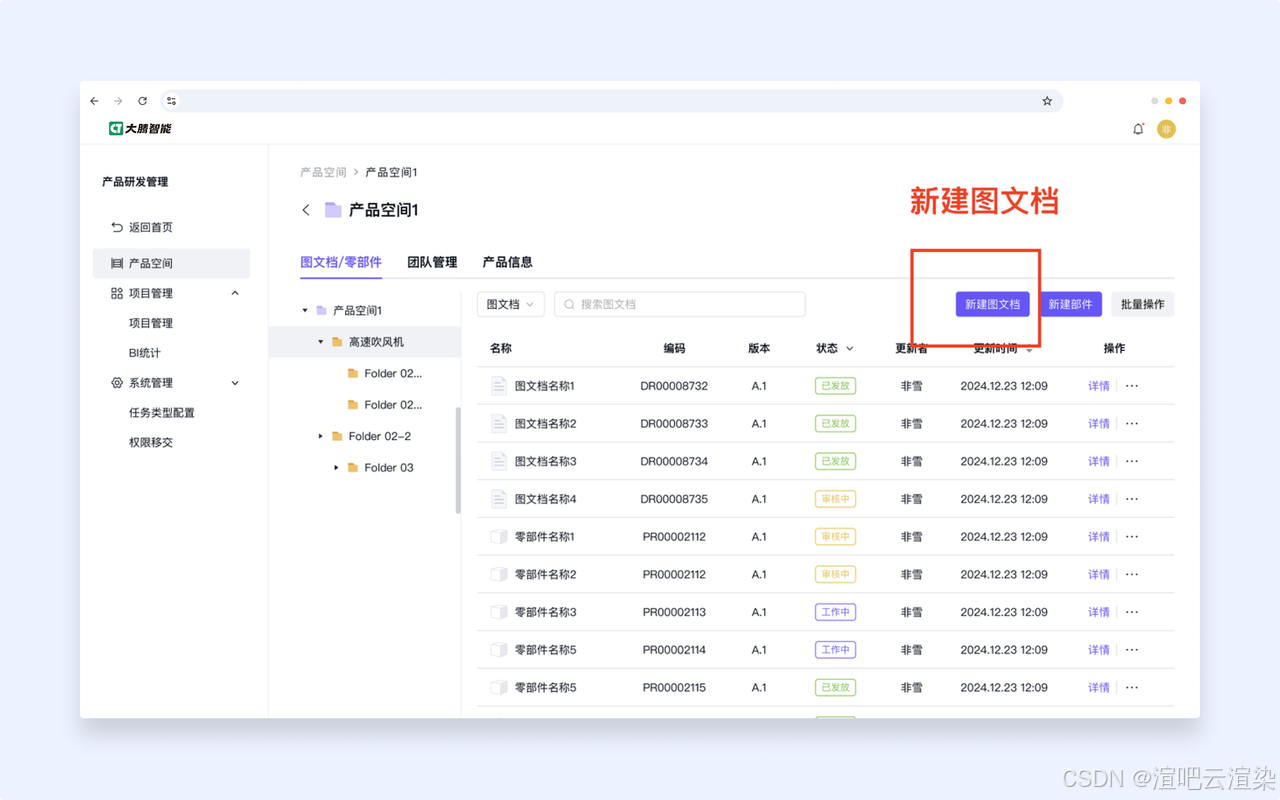1280x800 pixels.
Task: Click the 大腾智能 logo
Action: pos(140,129)
